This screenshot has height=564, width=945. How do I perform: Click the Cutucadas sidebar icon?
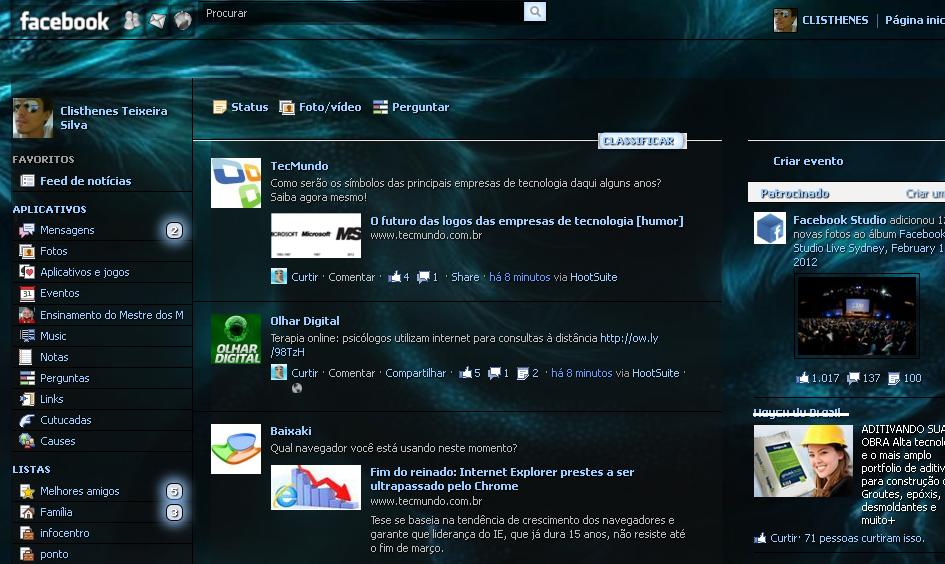coord(27,421)
